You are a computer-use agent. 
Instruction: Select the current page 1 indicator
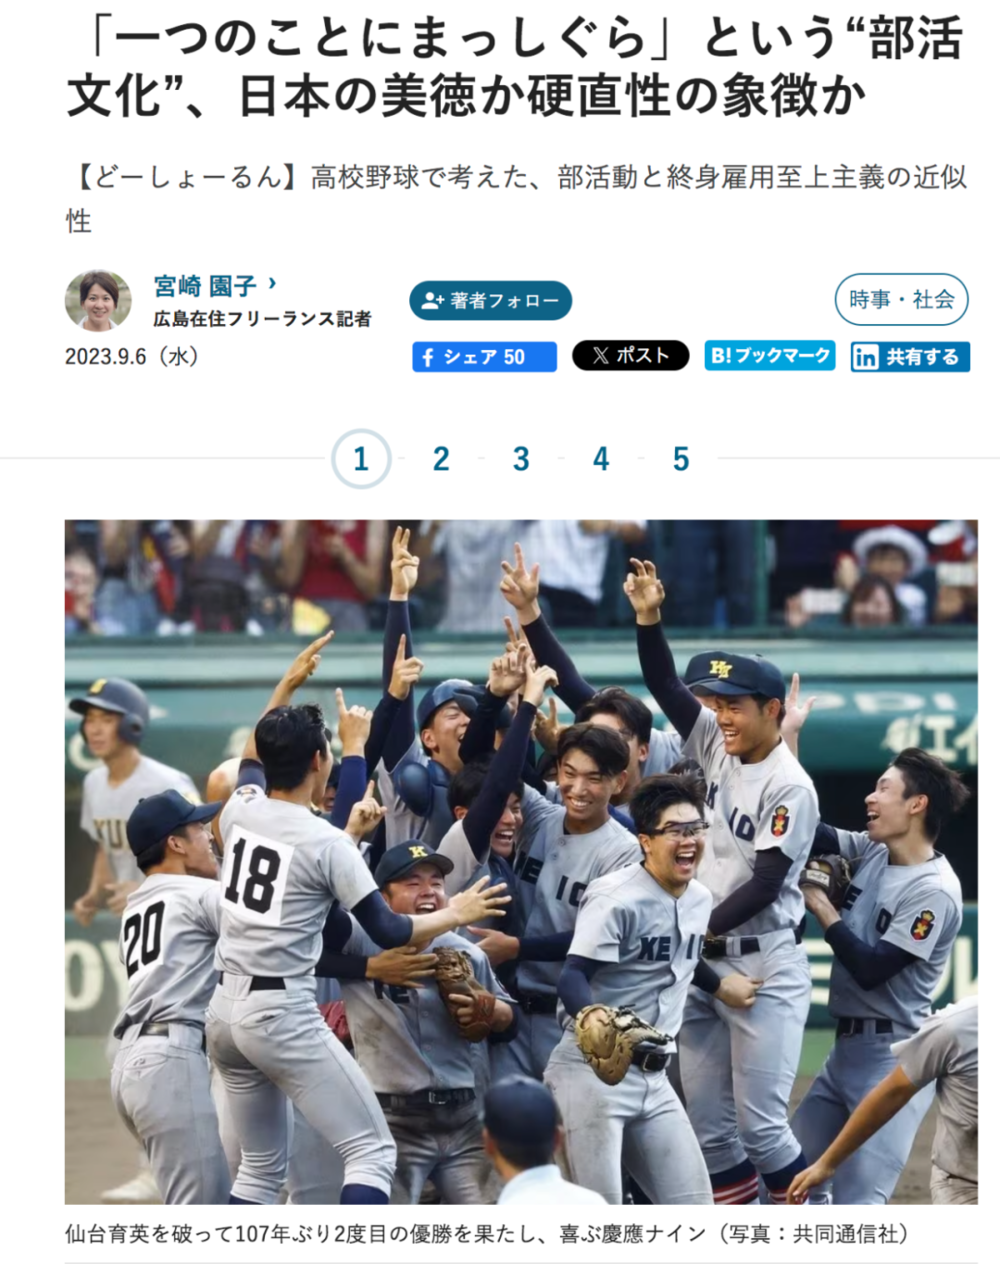(361, 459)
